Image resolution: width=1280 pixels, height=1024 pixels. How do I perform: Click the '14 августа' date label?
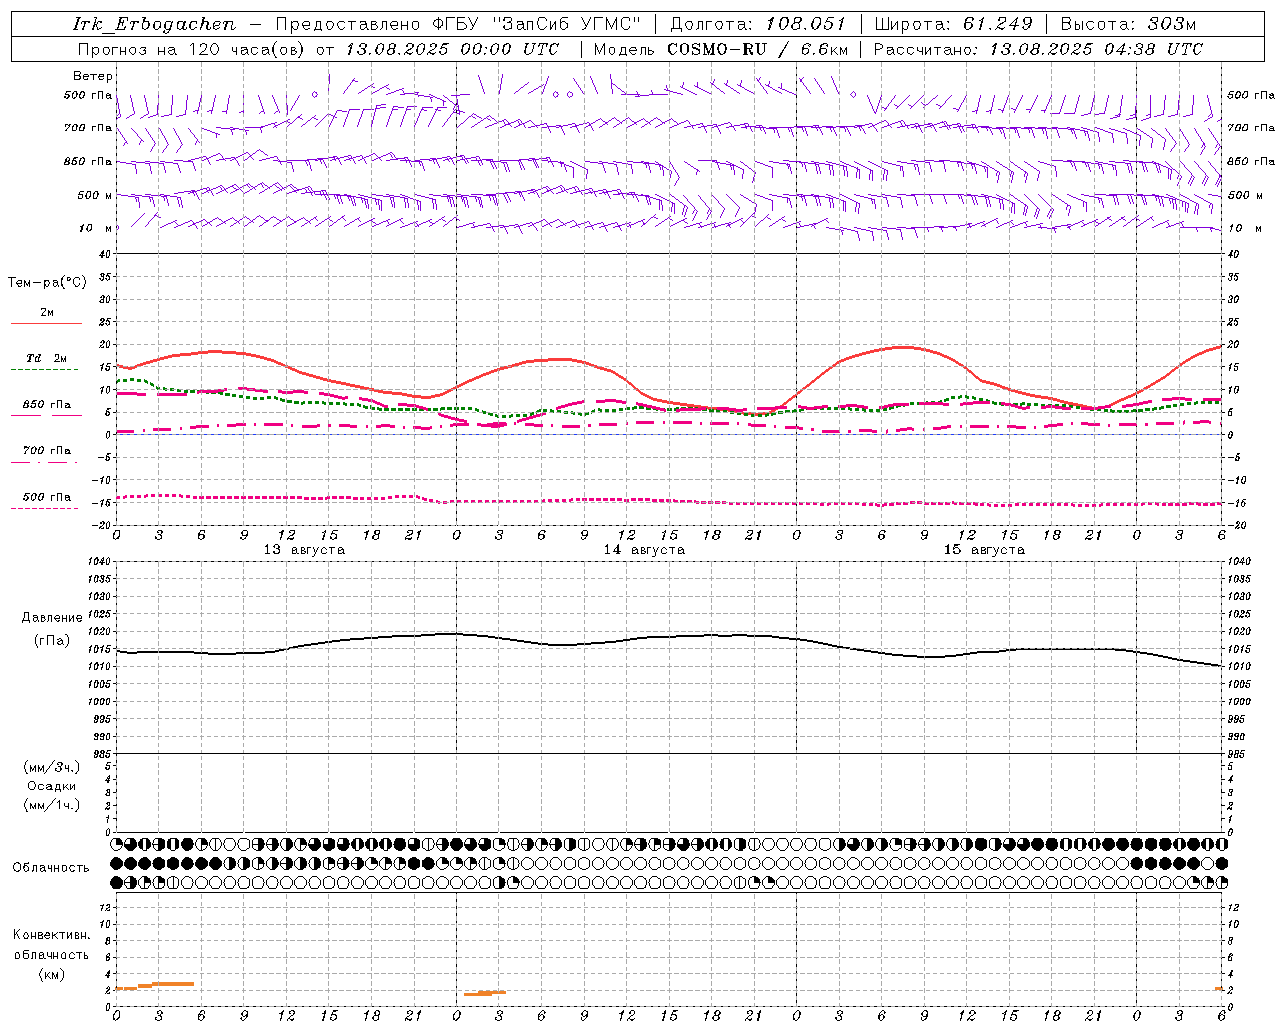coord(644,550)
